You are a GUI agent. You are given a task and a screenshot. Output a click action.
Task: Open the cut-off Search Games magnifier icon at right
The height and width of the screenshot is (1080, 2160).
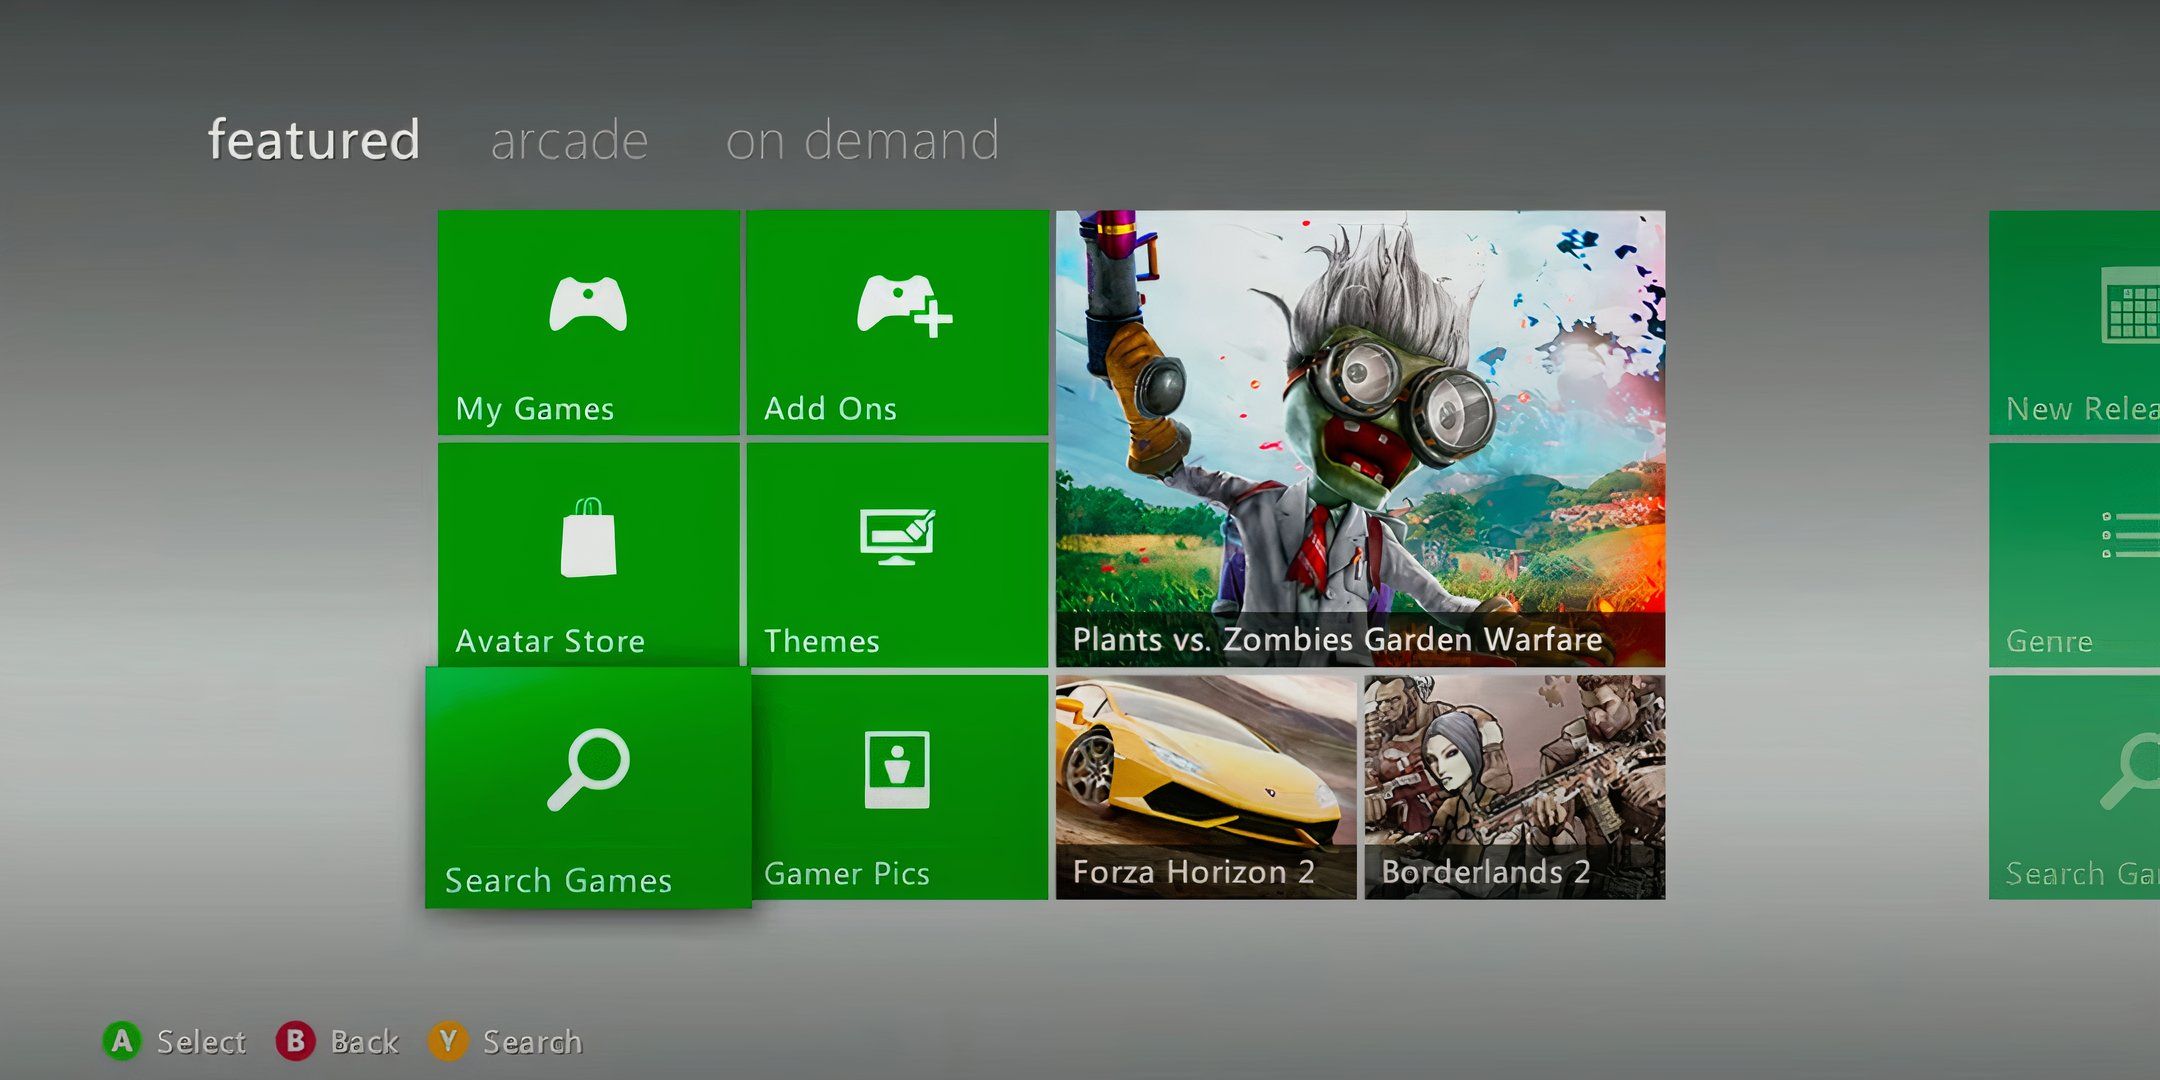click(x=2130, y=770)
